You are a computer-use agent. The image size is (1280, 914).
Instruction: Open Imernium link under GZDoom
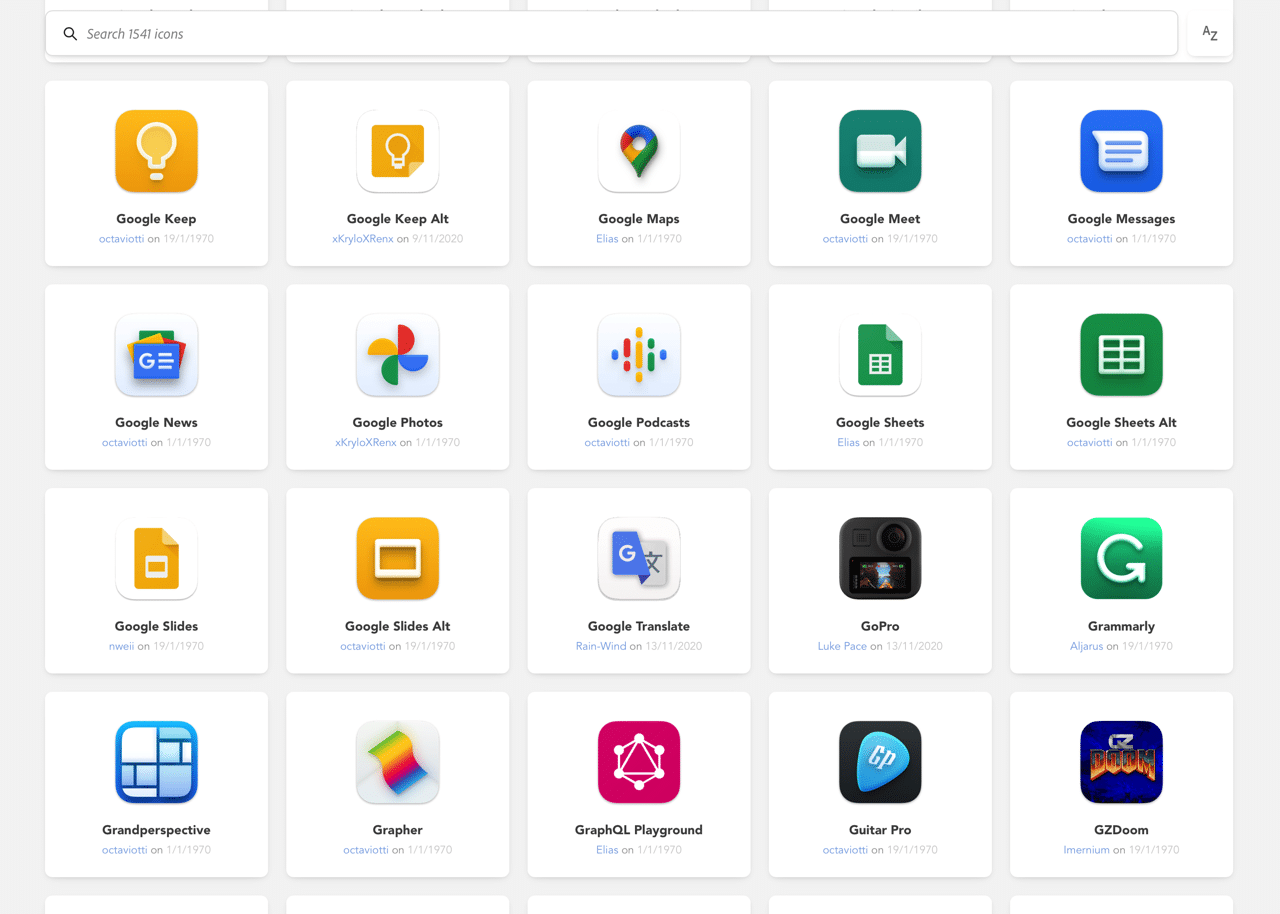click(x=1087, y=850)
